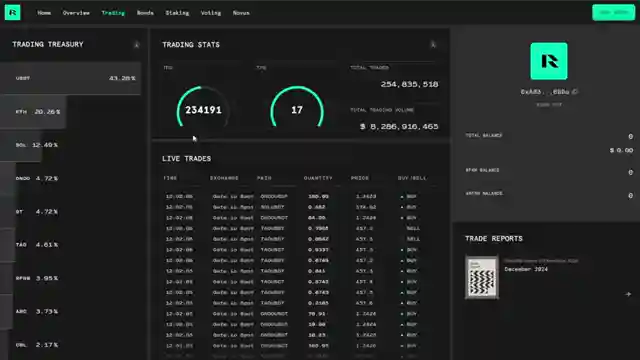Select the ETH 20.26% treasury bar
Image resolution: width=640 pixels, height=360 pixels.
tap(33, 112)
